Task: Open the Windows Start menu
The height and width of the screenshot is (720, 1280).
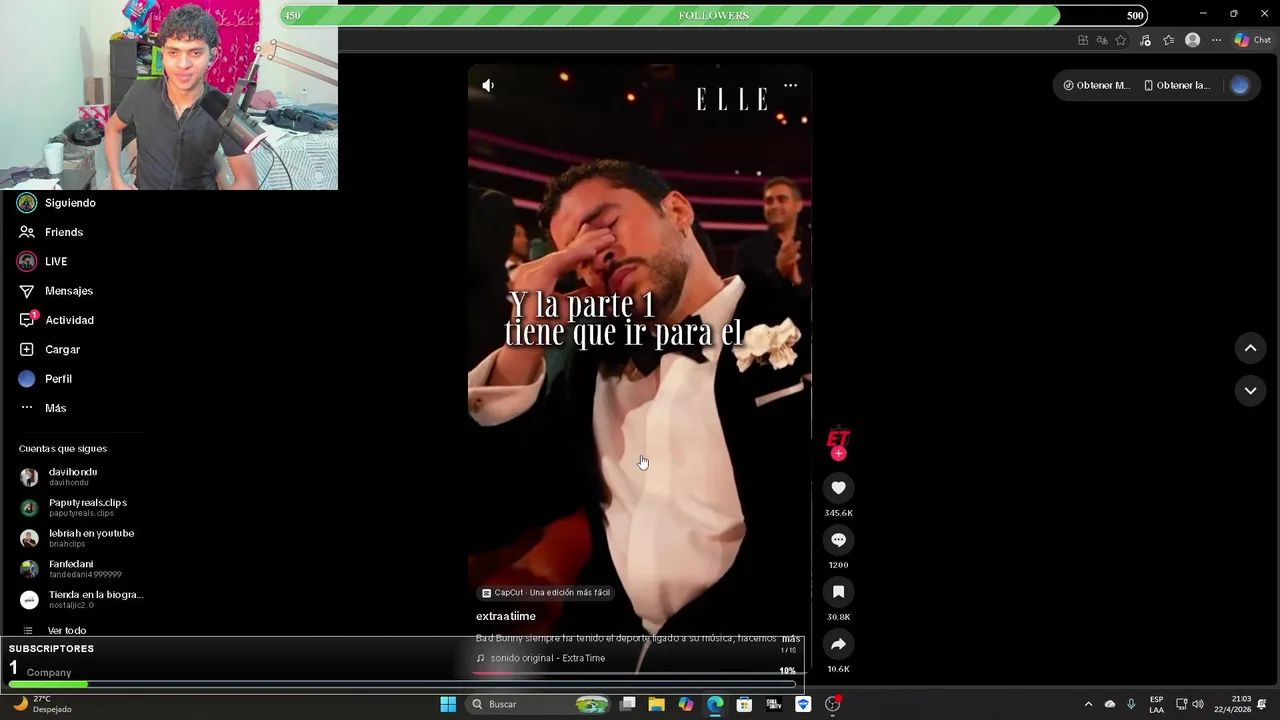Action: 448,704
